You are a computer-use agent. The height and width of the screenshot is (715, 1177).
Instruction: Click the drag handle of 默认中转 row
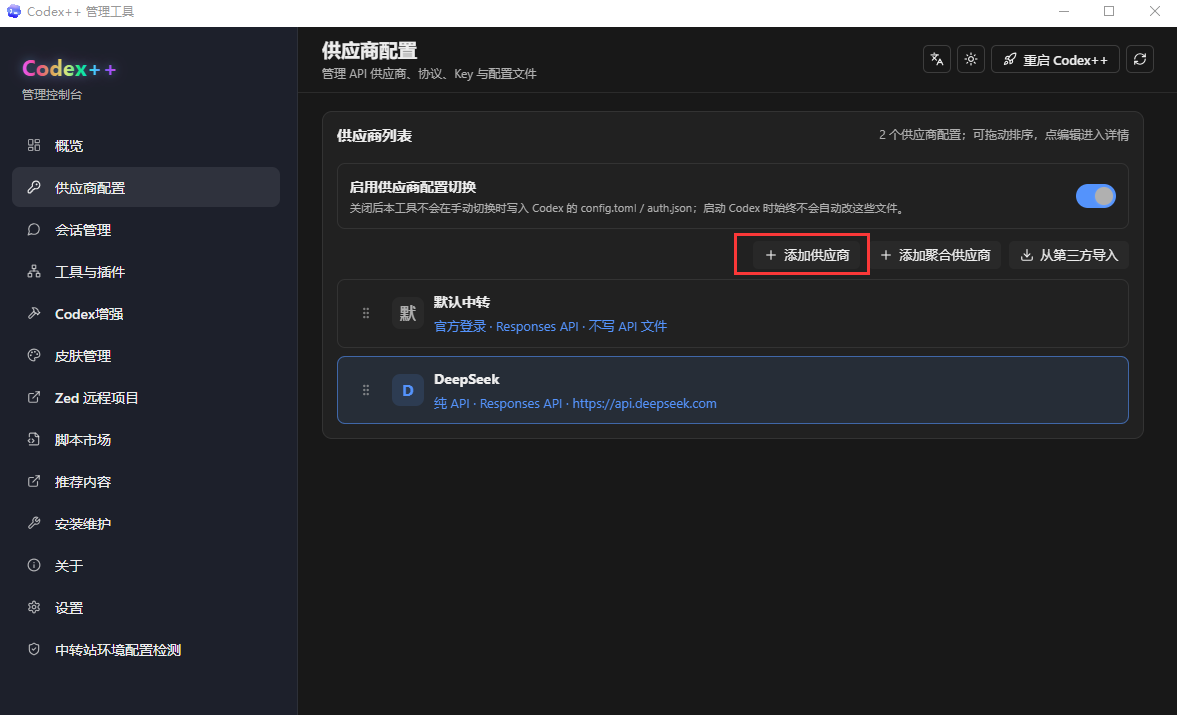click(x=366, y=313)
